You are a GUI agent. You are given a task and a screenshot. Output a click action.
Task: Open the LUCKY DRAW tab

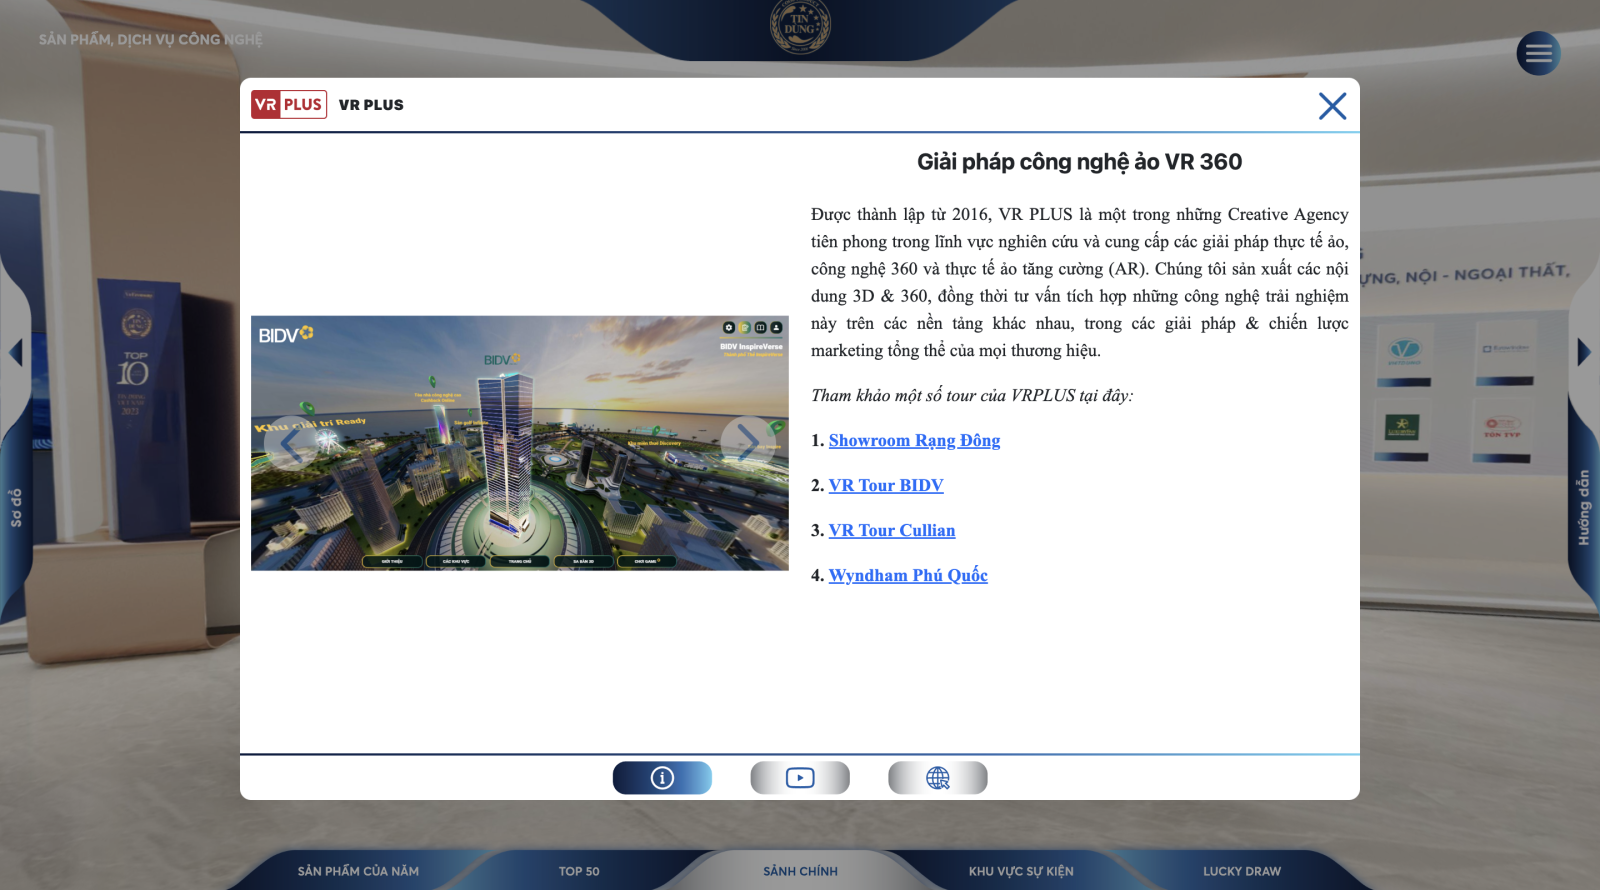[1241, 871]
